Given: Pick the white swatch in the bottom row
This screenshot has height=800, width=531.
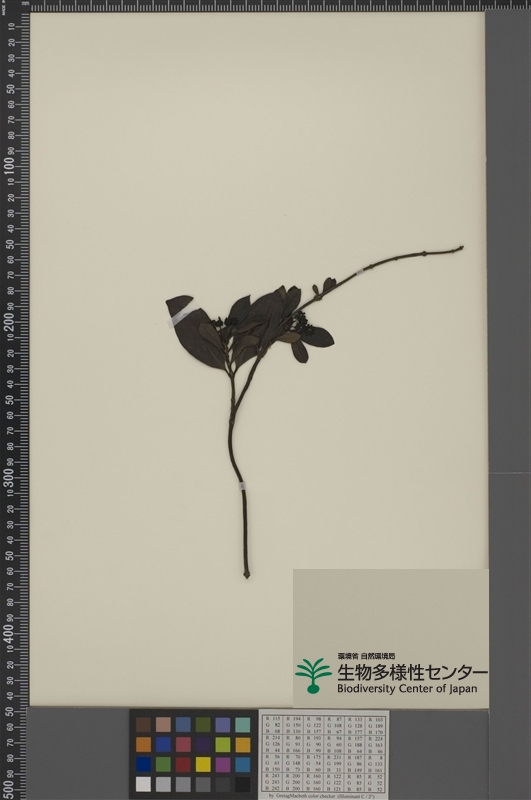Looking at the screenshot, I should tap(143, 784).
